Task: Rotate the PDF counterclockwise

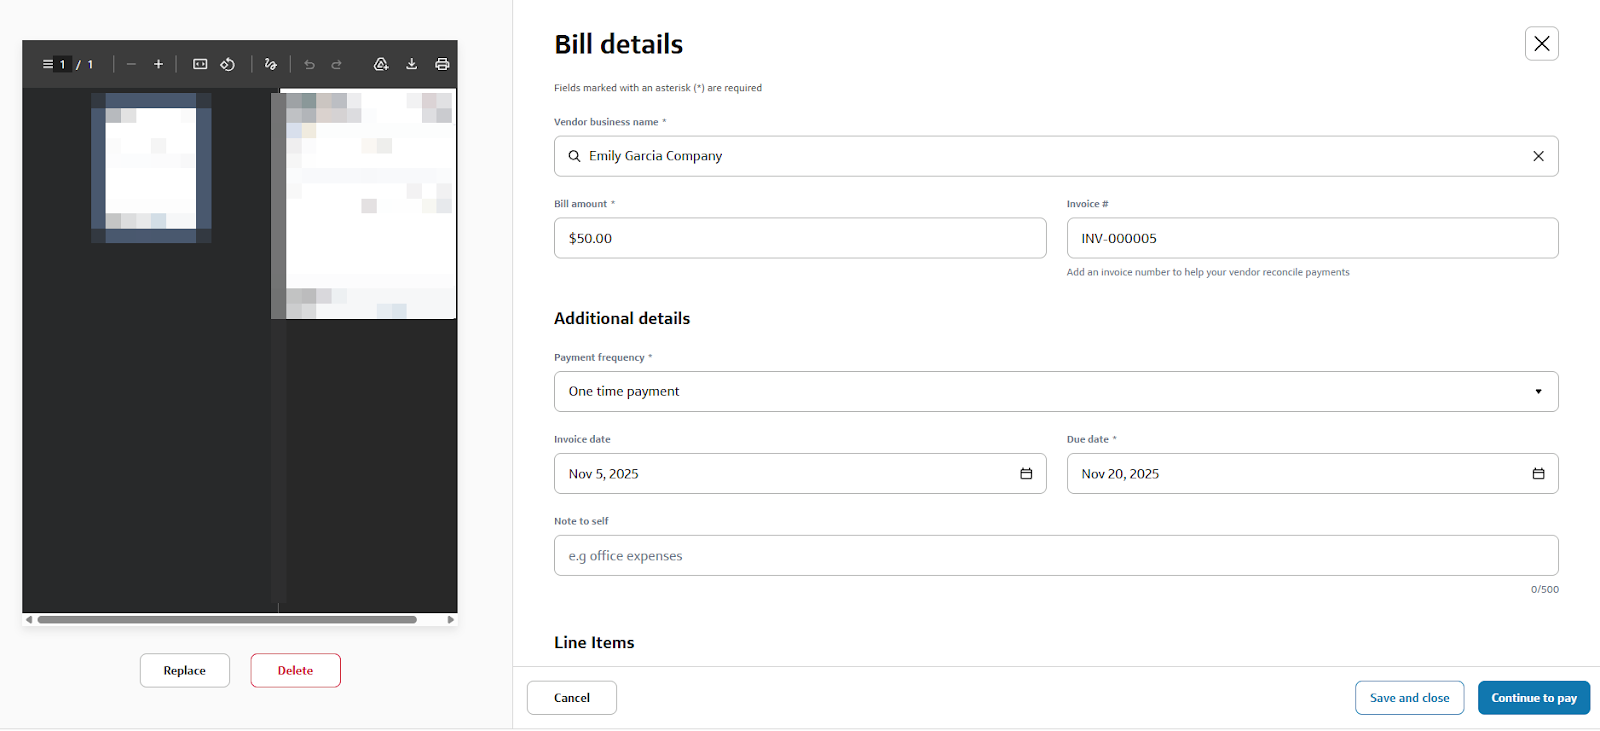Action: coord(228,64)
